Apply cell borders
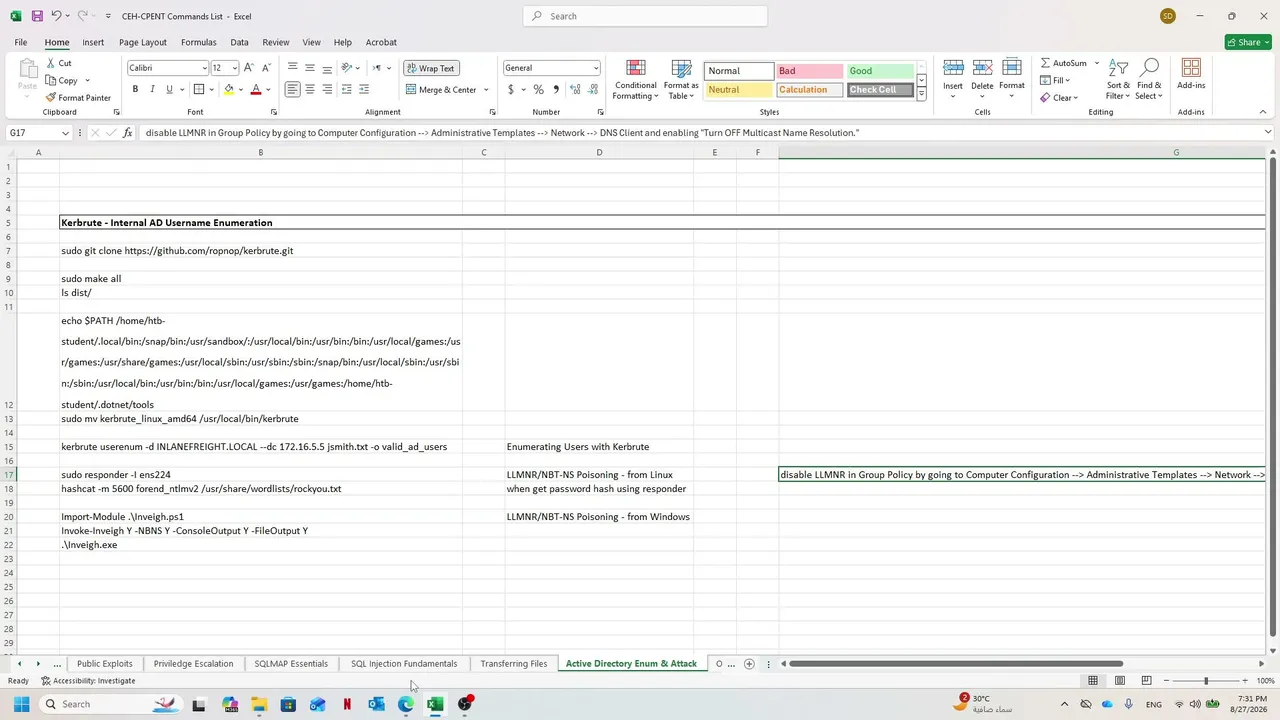Screen dimensions: 1280x720 (199, 89)
